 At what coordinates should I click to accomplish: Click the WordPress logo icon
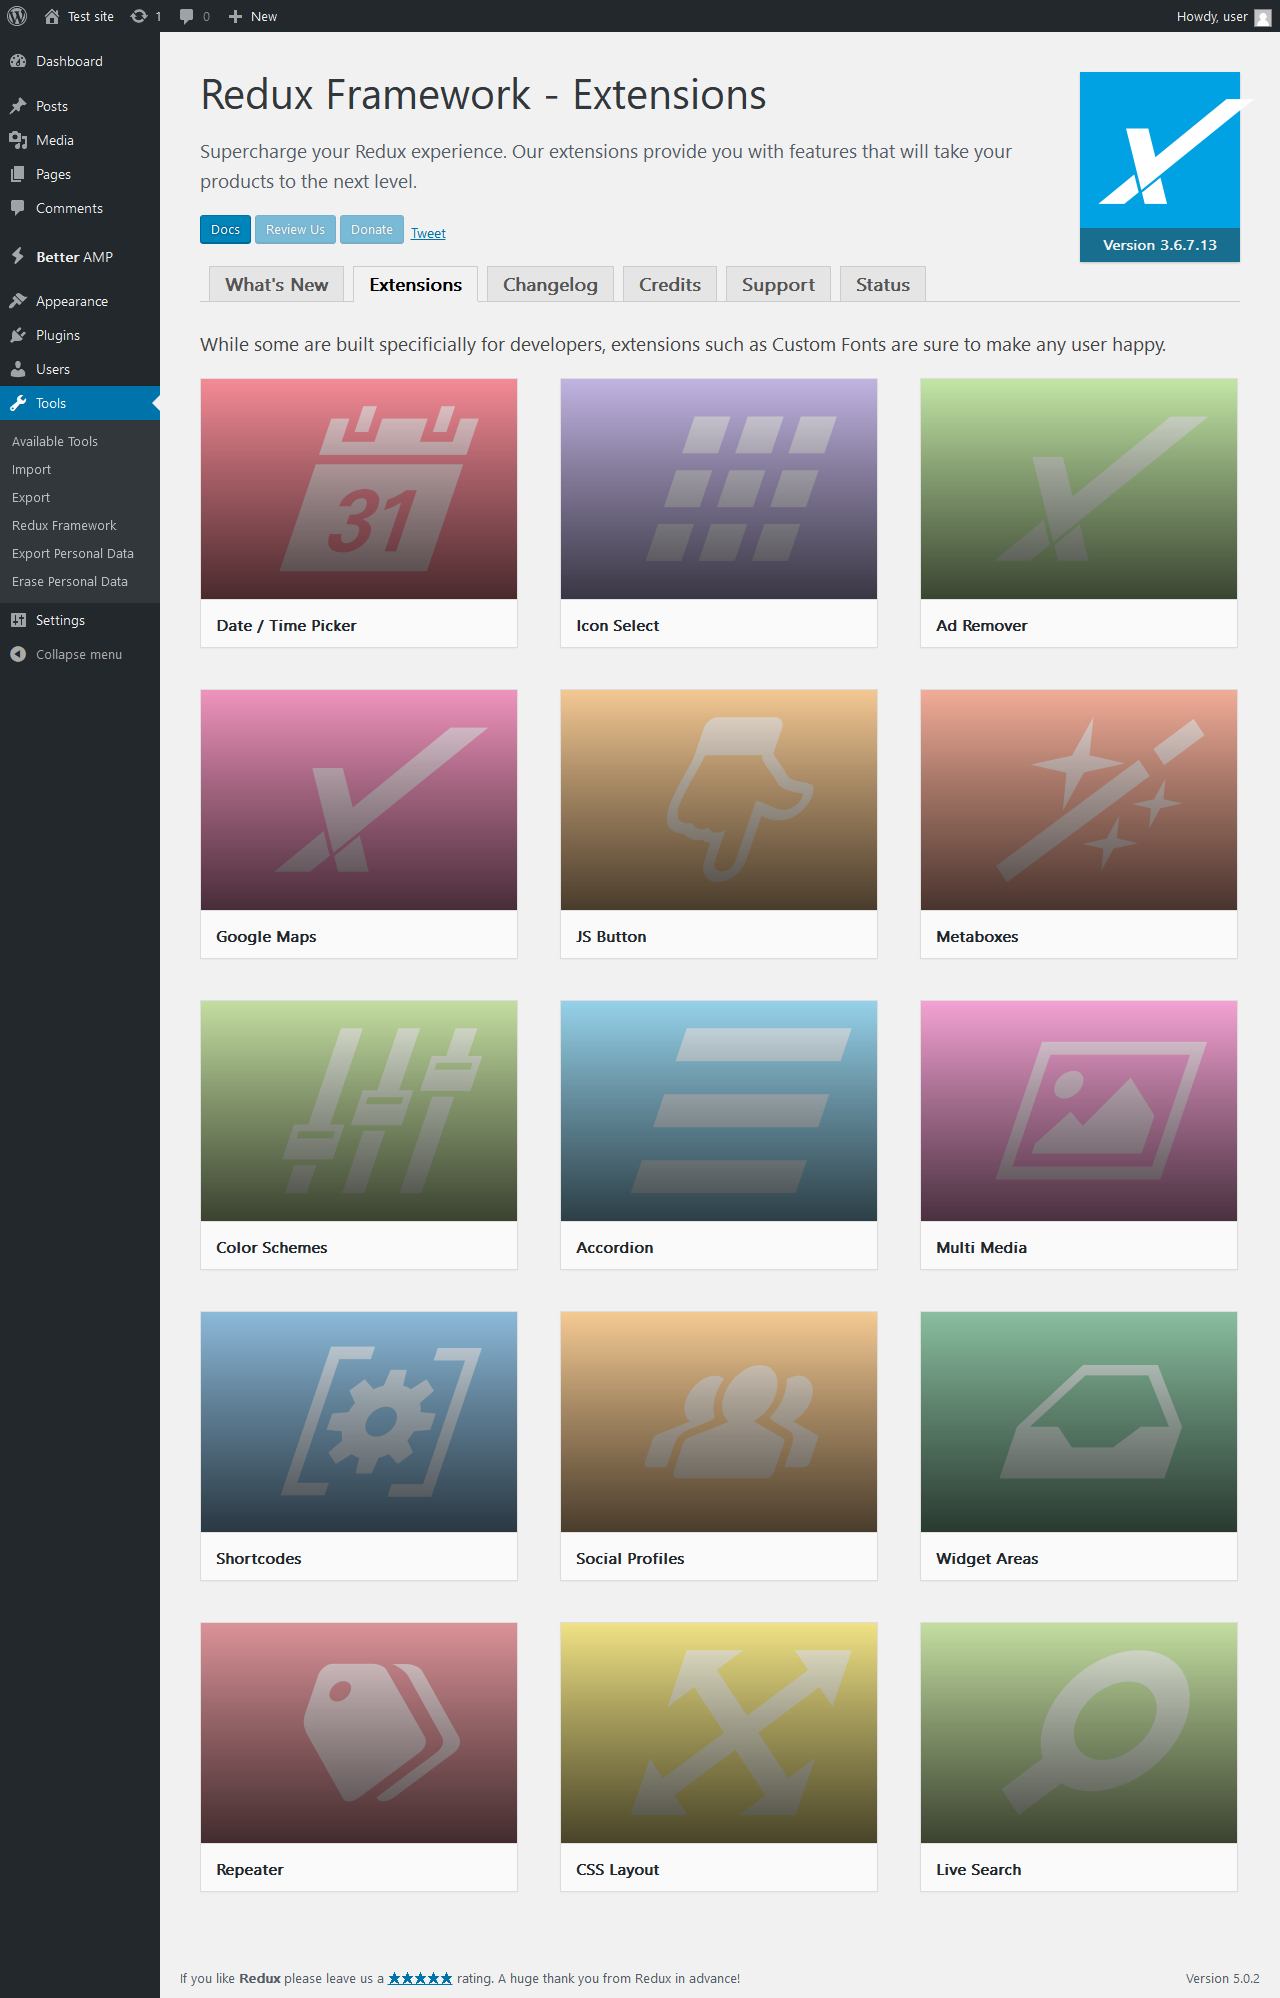[x=17, y=16]
